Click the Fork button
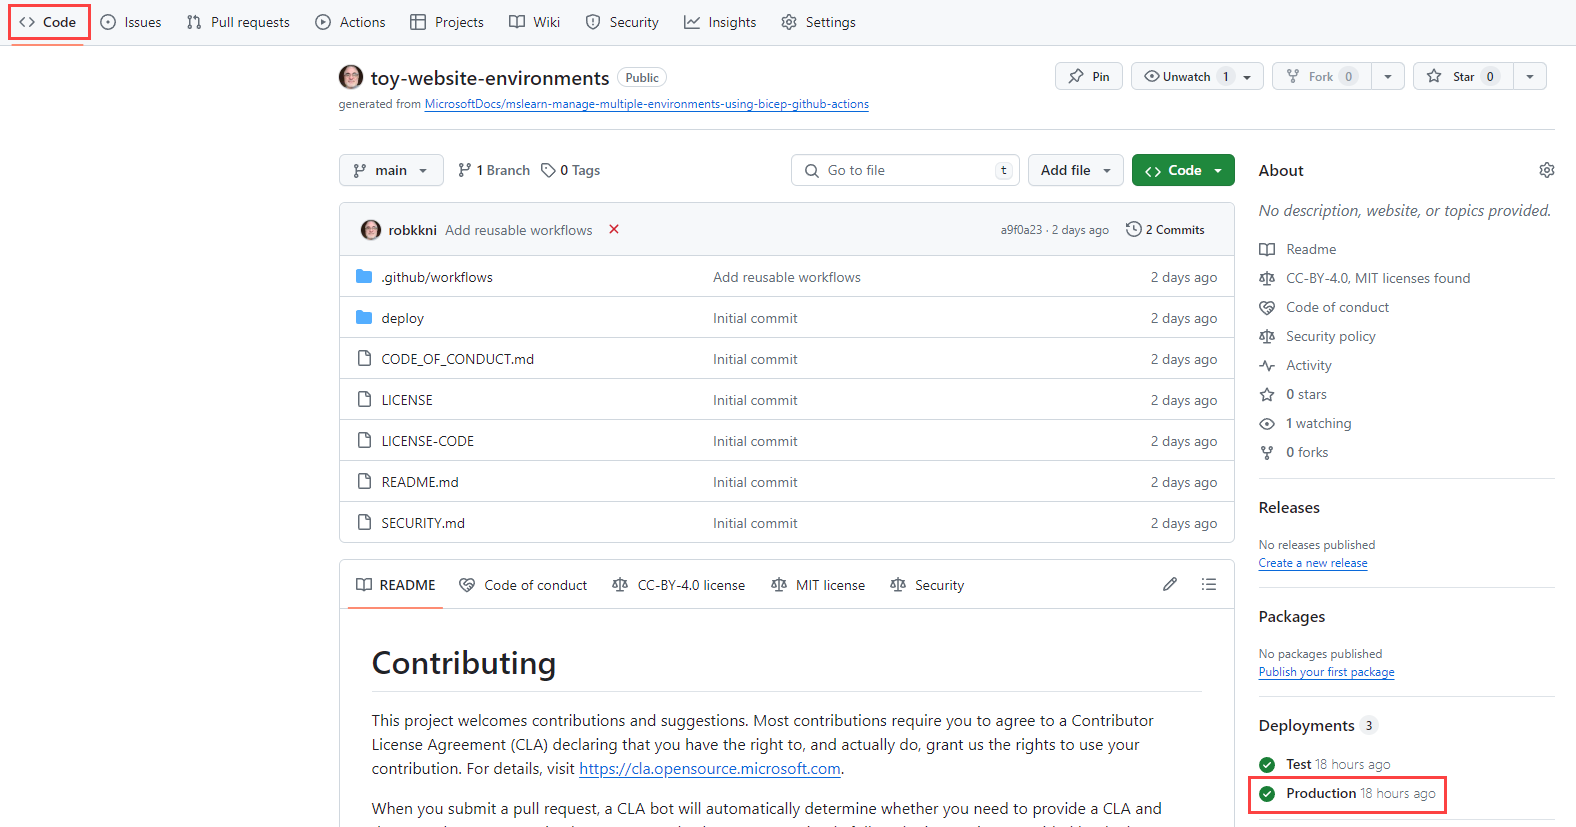This screenshot has width=1576, height=827. coord(1321,76)
